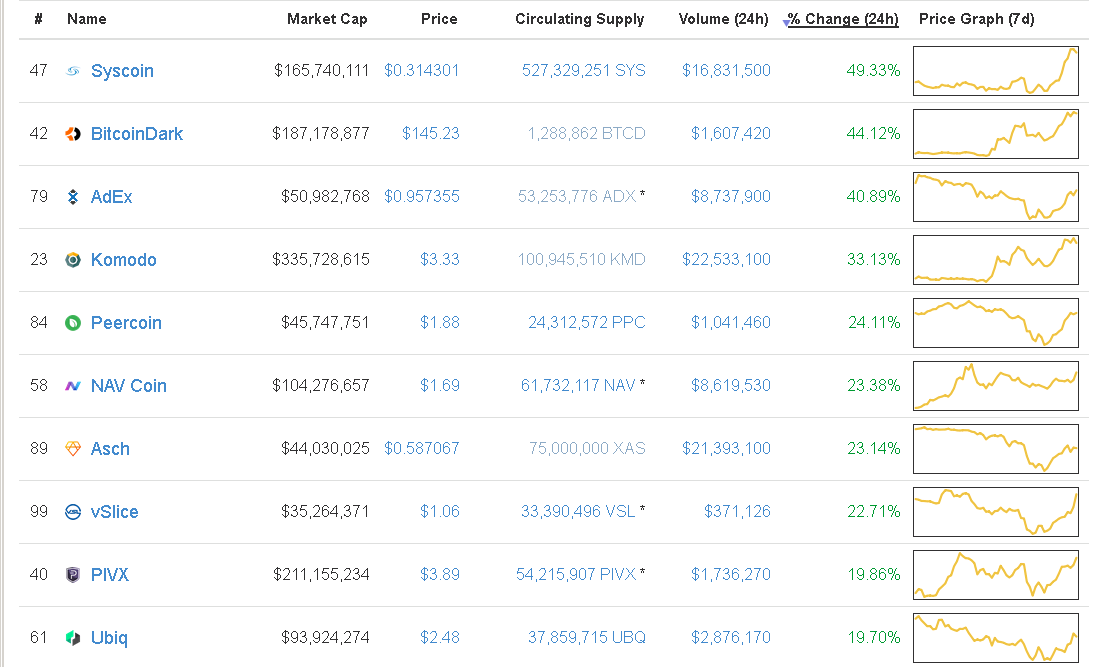
Task: Click the PIVX coin logo icon
Action: [72, 575]
